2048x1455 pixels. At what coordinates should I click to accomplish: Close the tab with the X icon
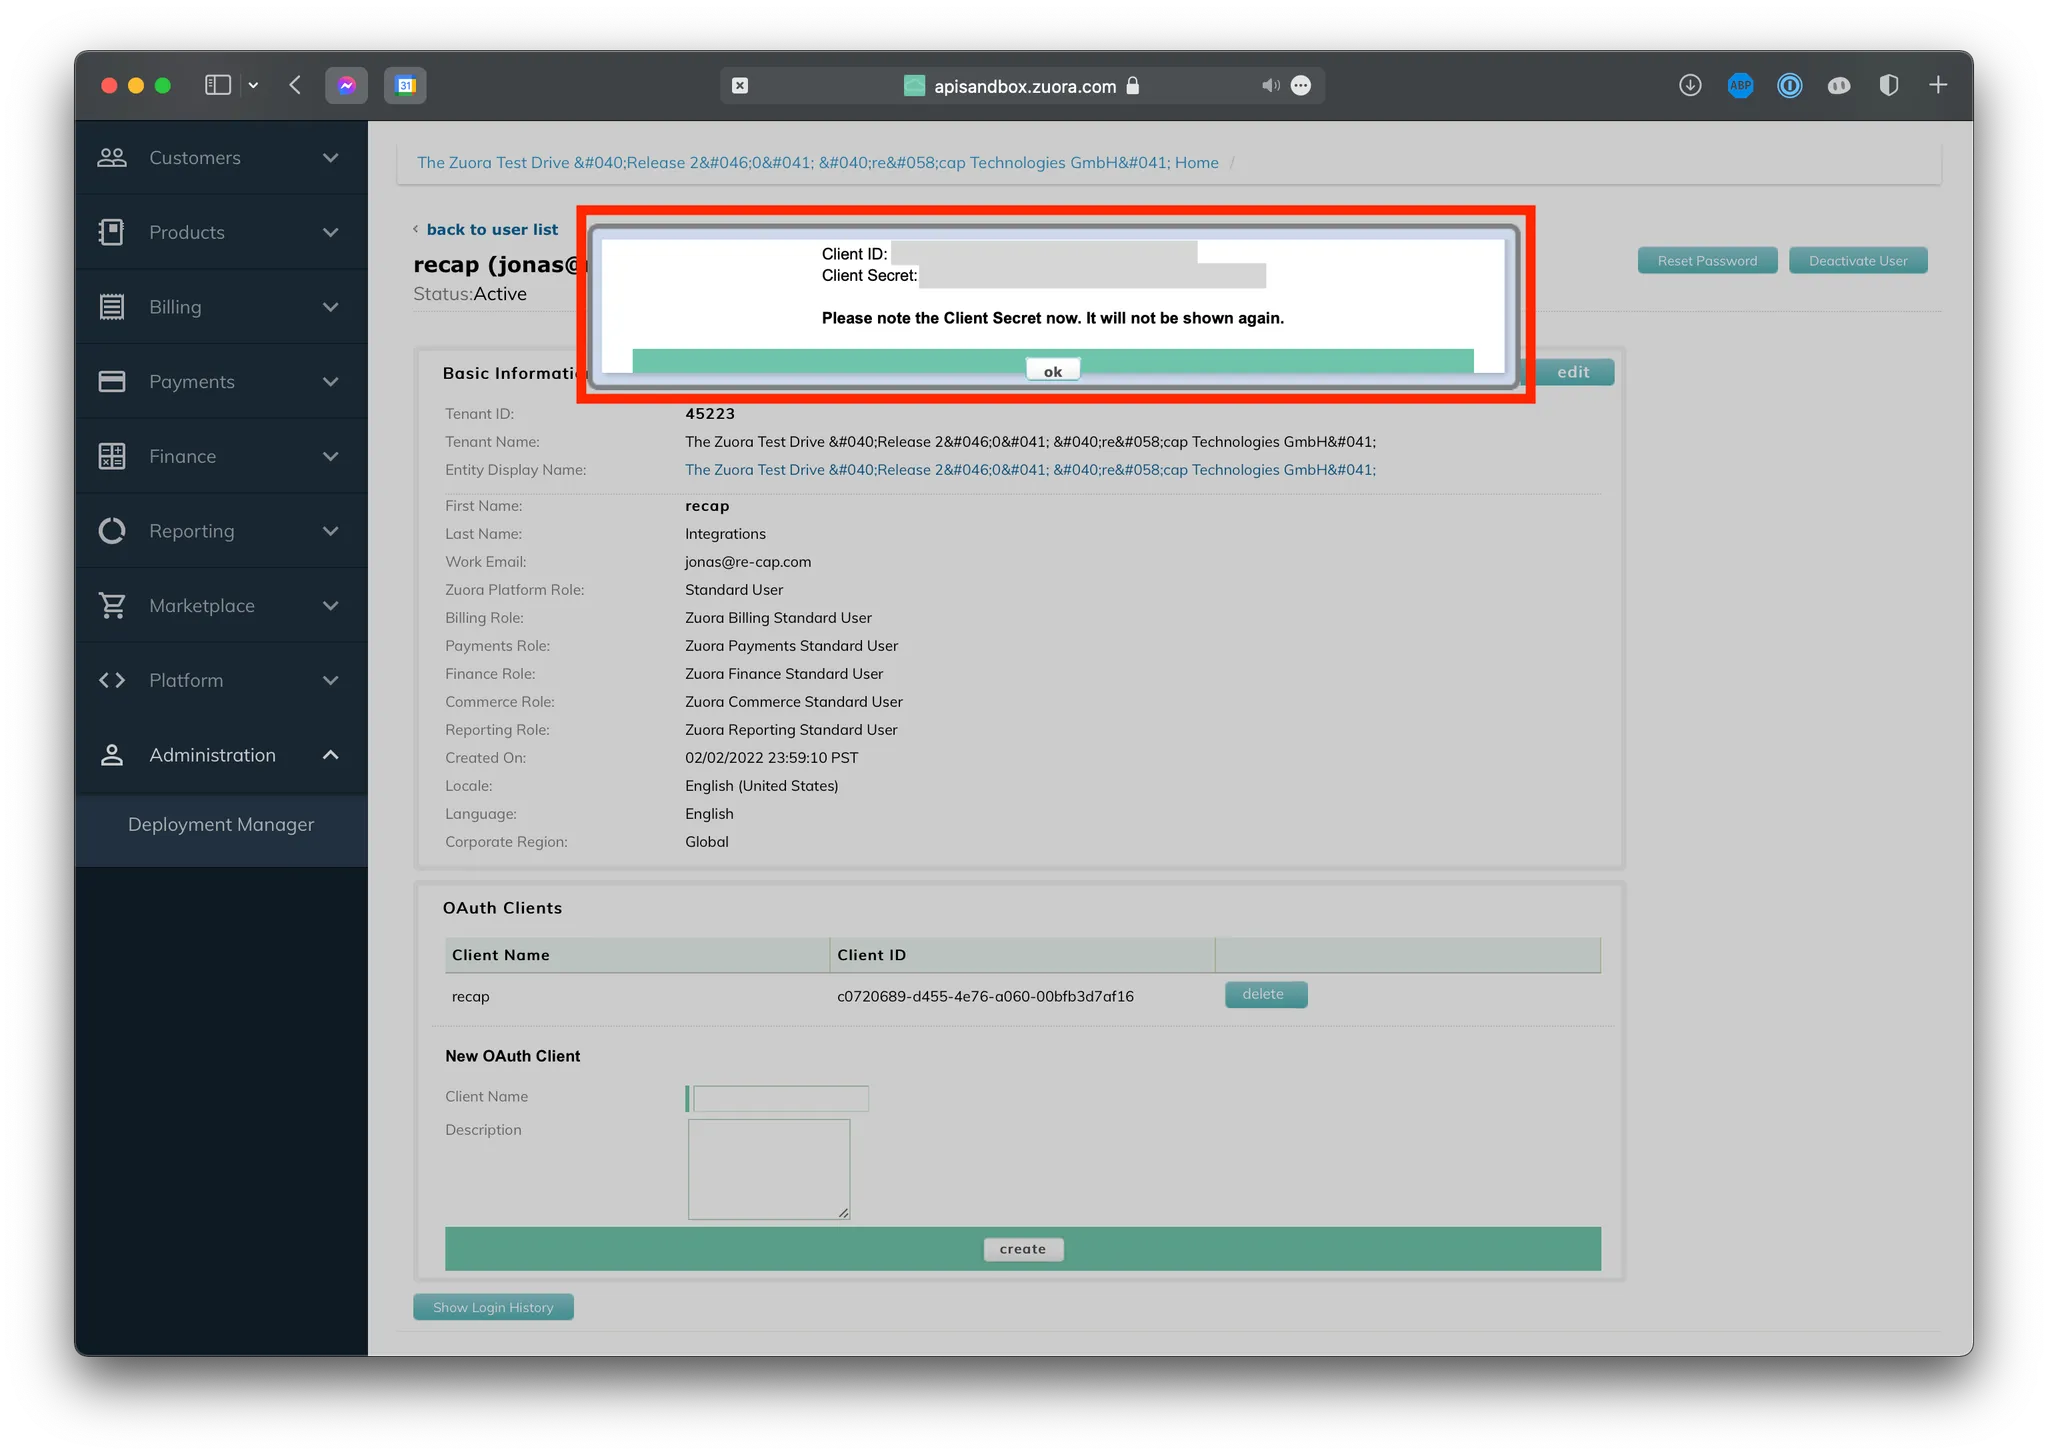pyautogui.click(x=740, y=86)
